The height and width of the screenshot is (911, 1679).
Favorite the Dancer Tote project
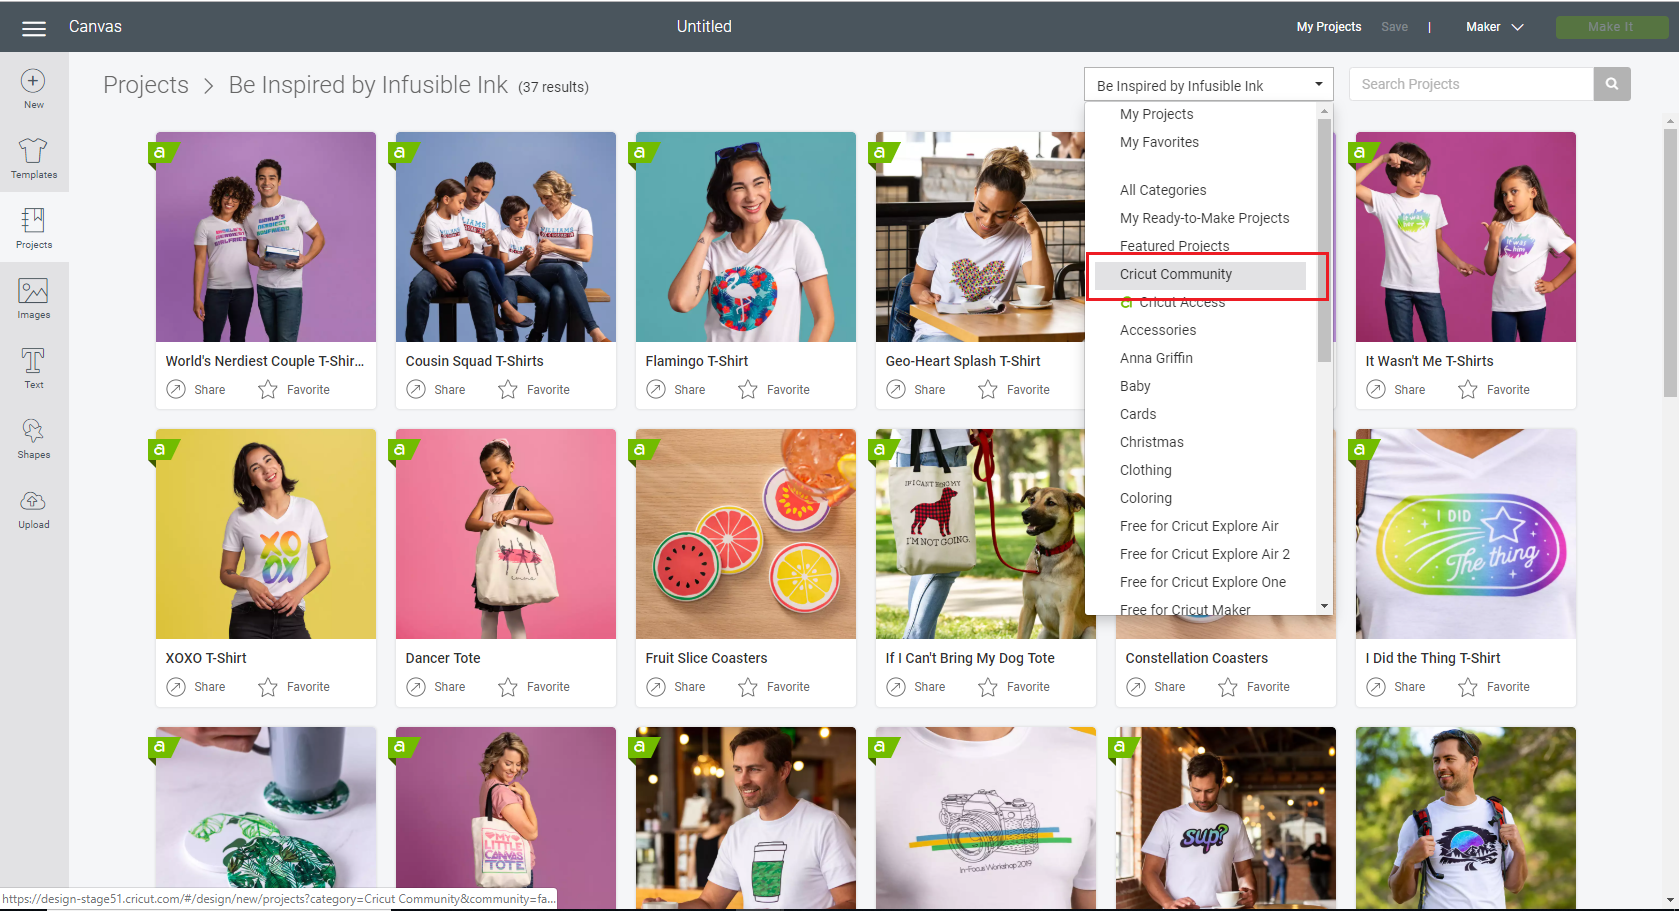(534, 687)
